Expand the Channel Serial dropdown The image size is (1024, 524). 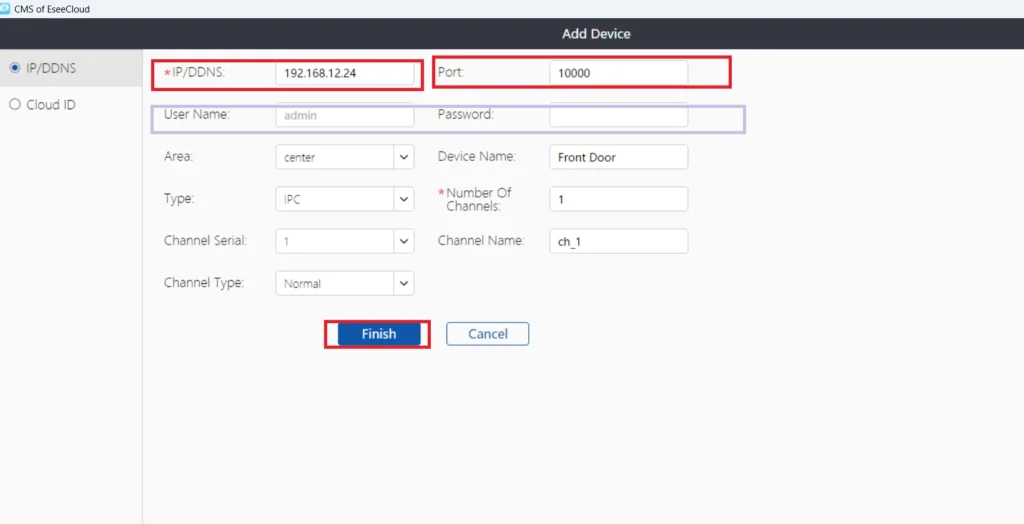[403, 241]
